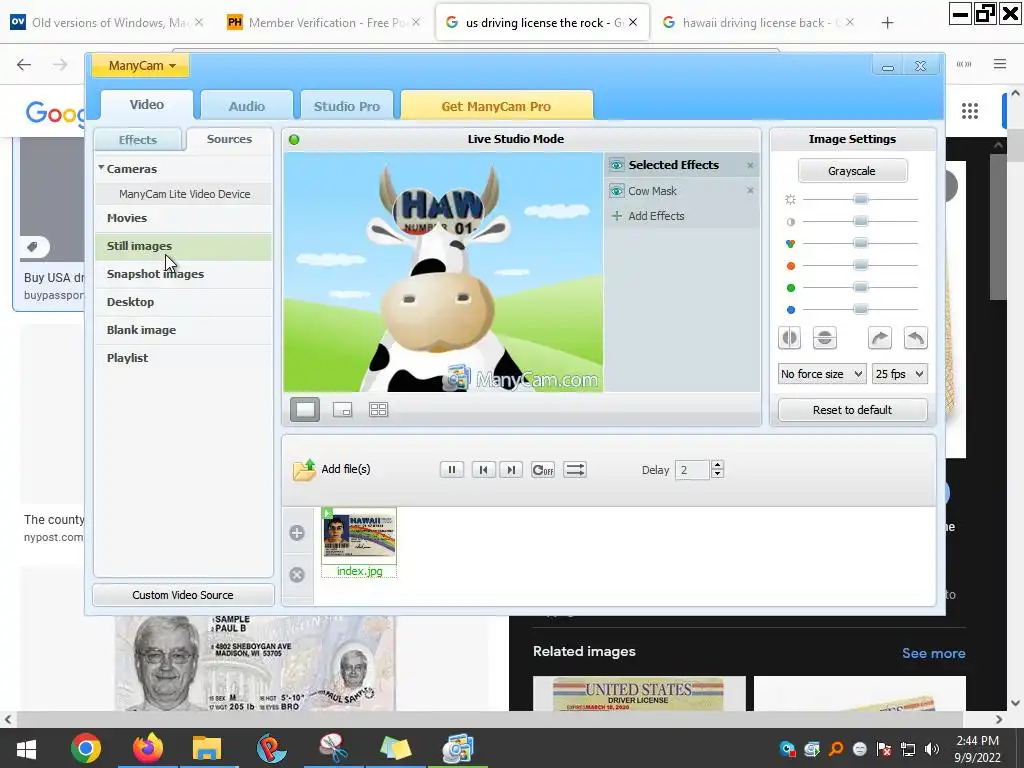The height and width of the screenshot is (768, 1024).
Task: Increase Delay with the up stepper arrow
Action: [x=717, y=465]
